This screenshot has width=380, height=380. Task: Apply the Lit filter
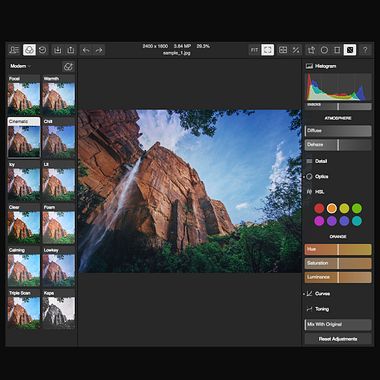click(x=59, y=181)
